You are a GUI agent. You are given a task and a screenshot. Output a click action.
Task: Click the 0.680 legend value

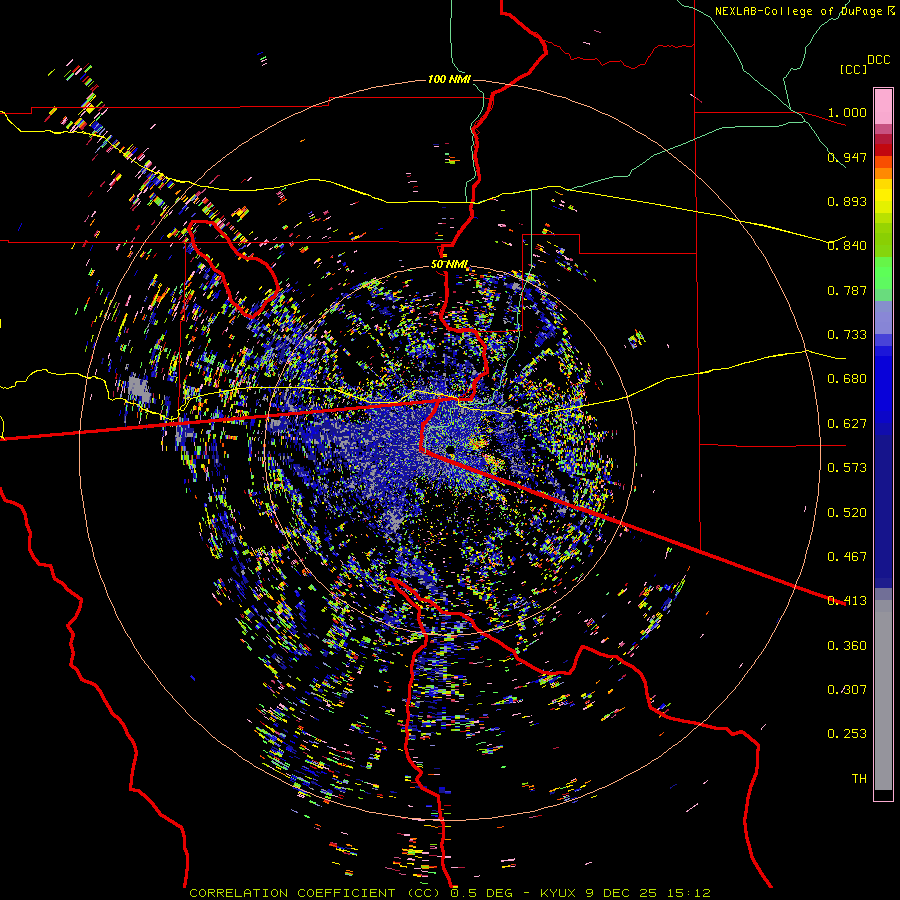coord(847,379)
